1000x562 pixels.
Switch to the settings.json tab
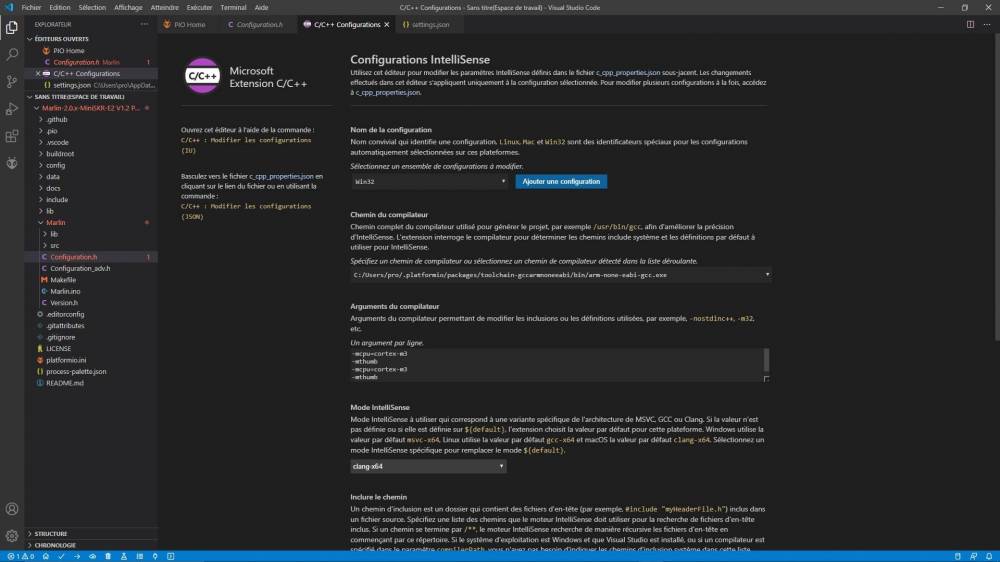(425, 24)
